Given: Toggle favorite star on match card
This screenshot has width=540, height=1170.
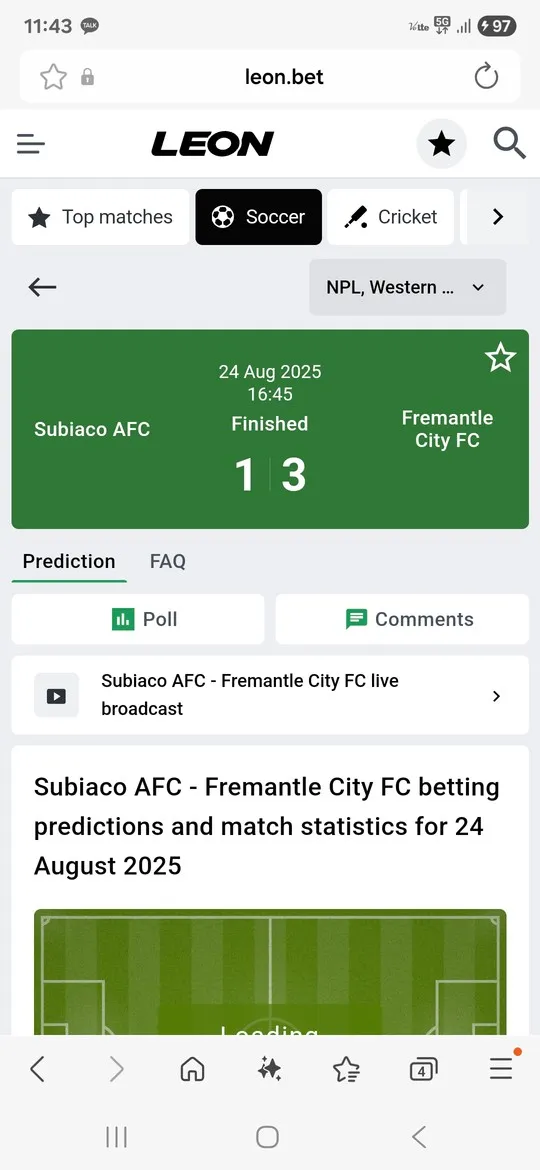Looking at the screenshot, I should coord(500,358).
